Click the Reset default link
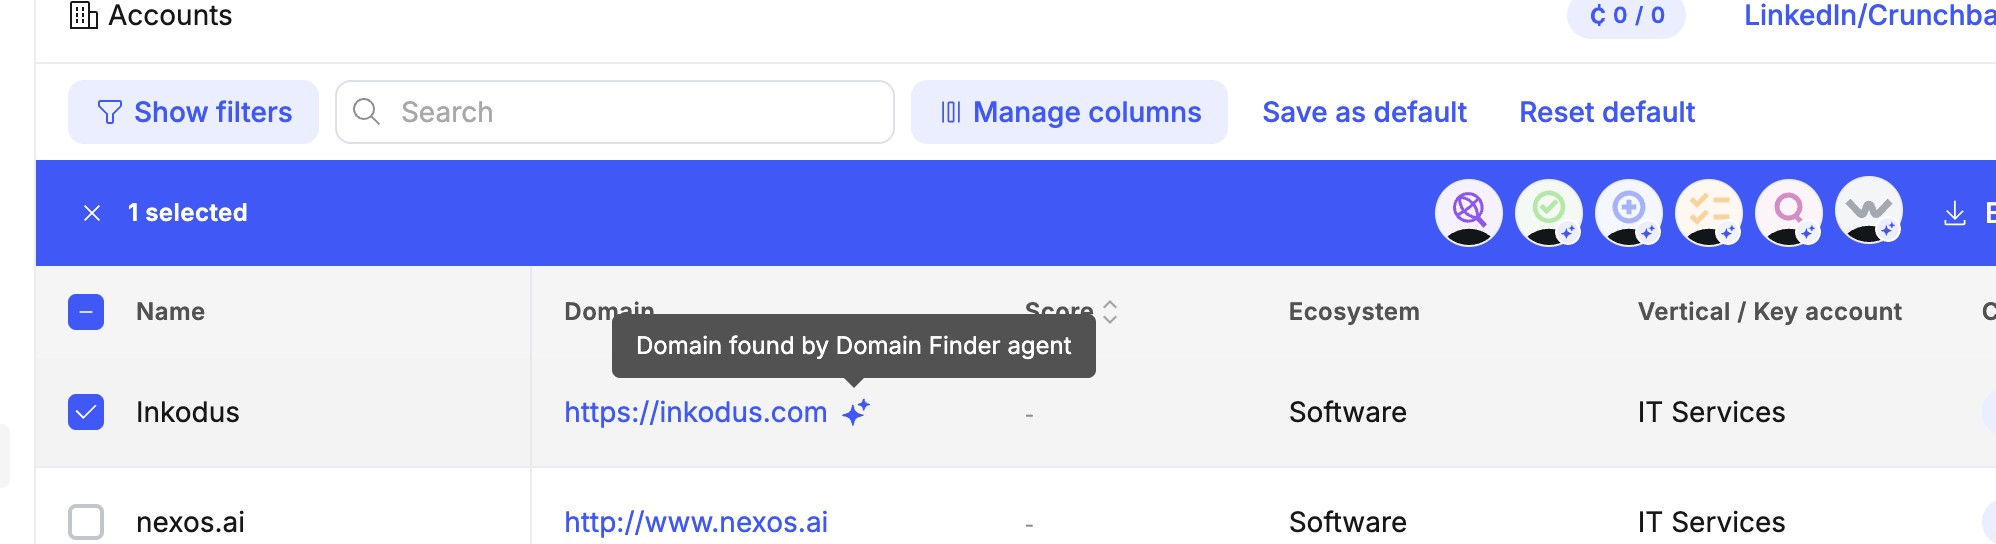The width and height of the screenshot is (1996, 544). [1607, 112]
